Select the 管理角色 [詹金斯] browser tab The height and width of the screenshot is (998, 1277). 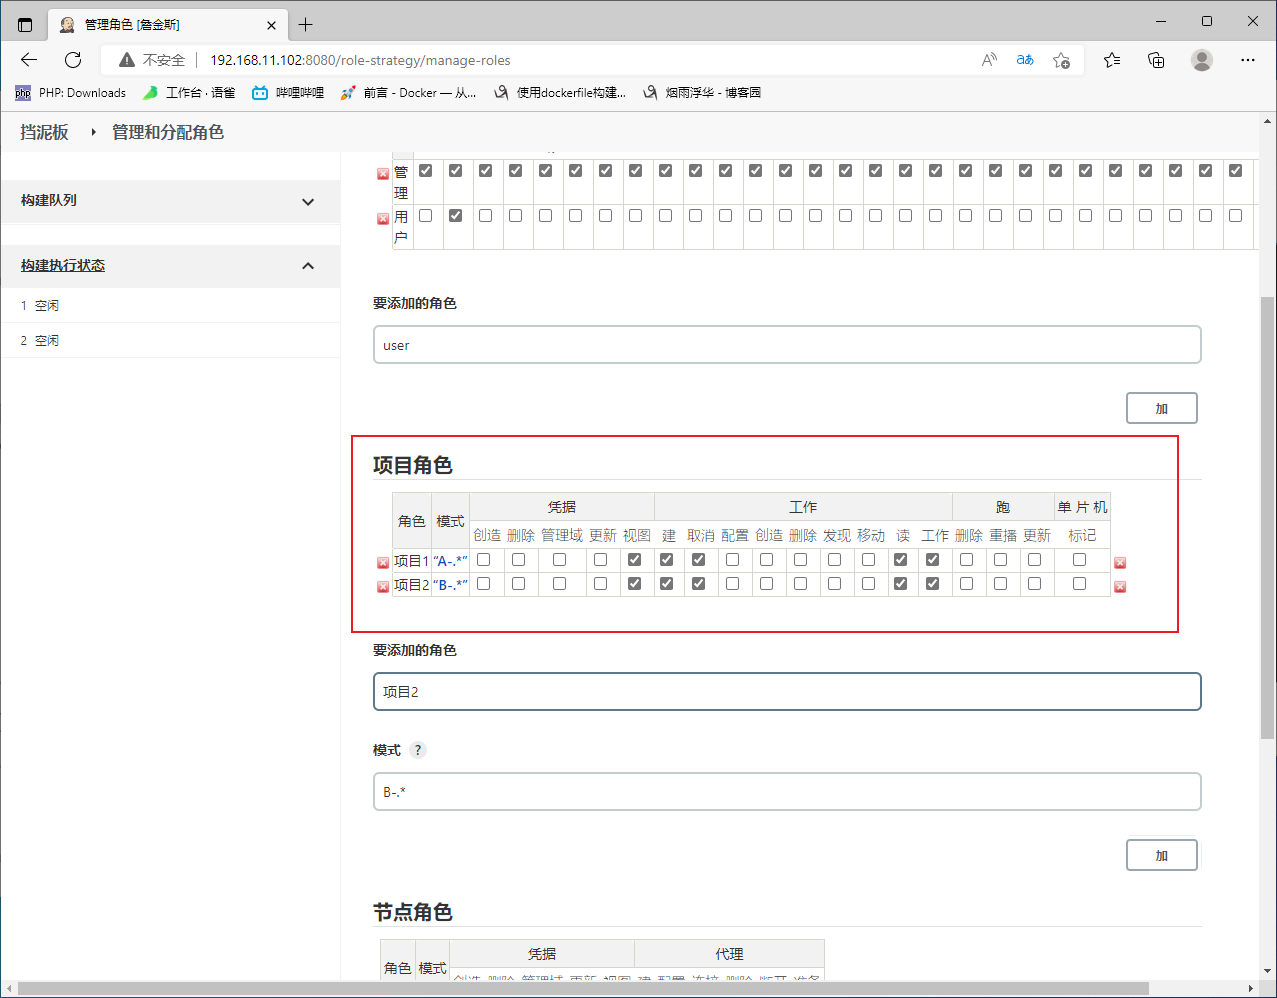(x=167, y=24)
